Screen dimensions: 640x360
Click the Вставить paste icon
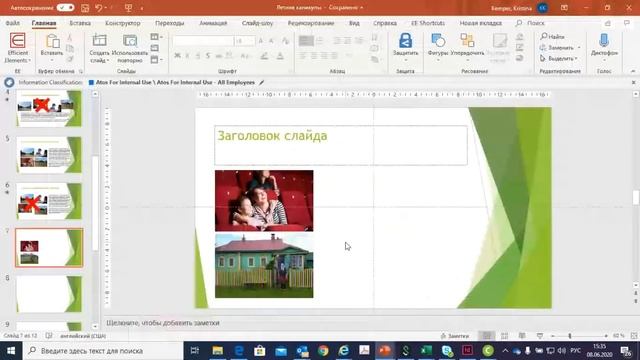pyautogui.click(x=52, y=42)
